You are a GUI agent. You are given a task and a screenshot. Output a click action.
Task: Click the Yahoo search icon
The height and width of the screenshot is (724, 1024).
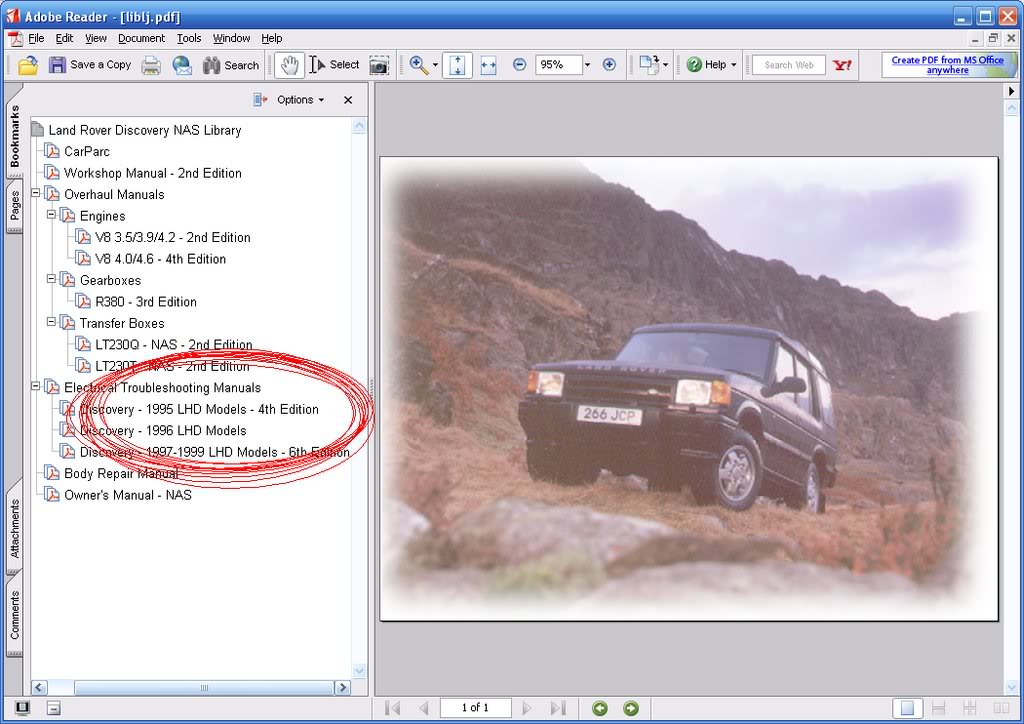tap(842, 65)
